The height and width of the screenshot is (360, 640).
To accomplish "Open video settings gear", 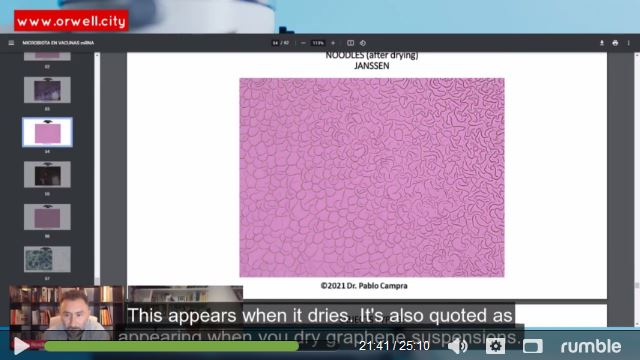I will coord(495,347).
